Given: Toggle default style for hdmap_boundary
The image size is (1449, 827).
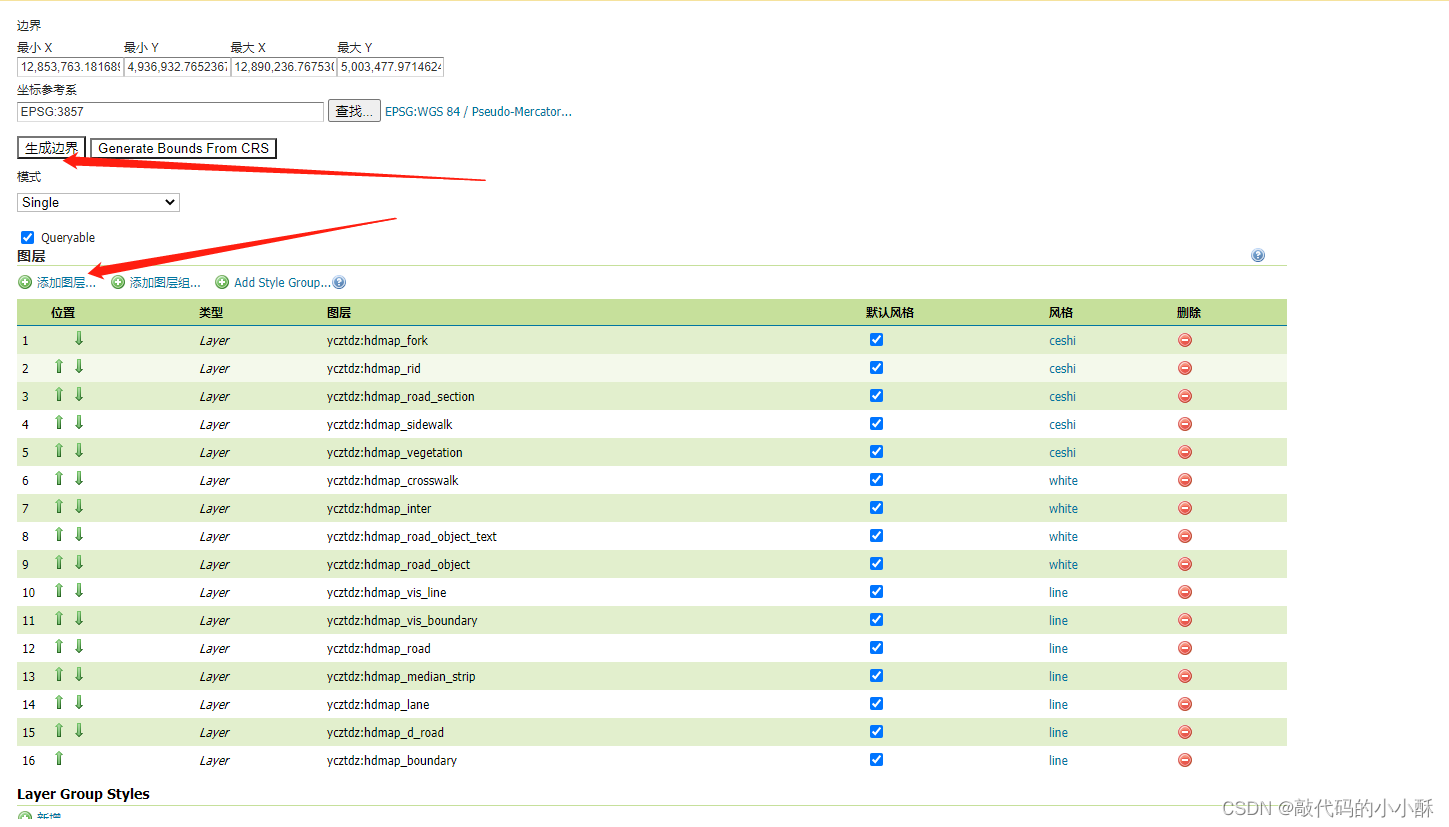Looking at the screenshot, I should pos(877,759).
